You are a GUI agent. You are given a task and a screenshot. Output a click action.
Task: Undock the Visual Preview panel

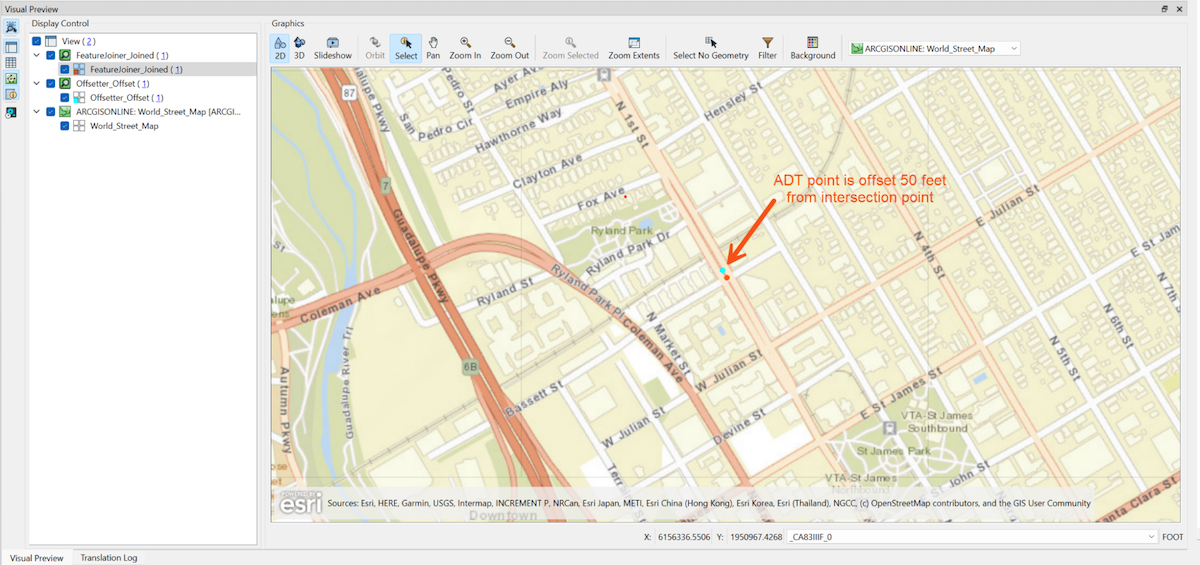pos(1165,8)
